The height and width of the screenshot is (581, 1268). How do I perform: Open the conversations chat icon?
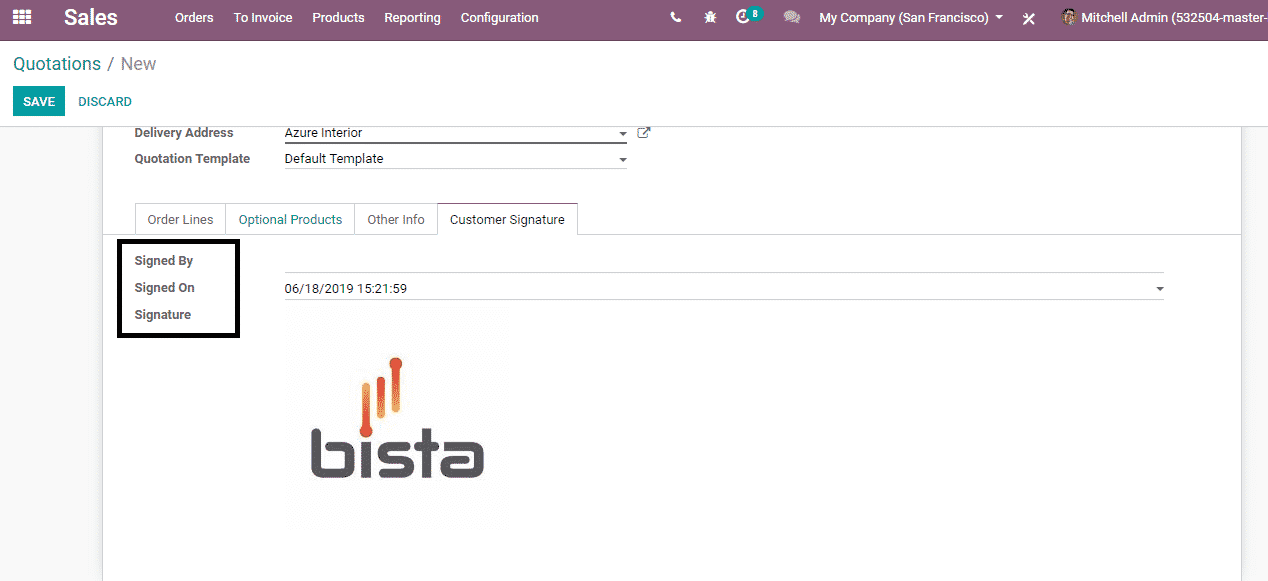[x=792, y=18]
